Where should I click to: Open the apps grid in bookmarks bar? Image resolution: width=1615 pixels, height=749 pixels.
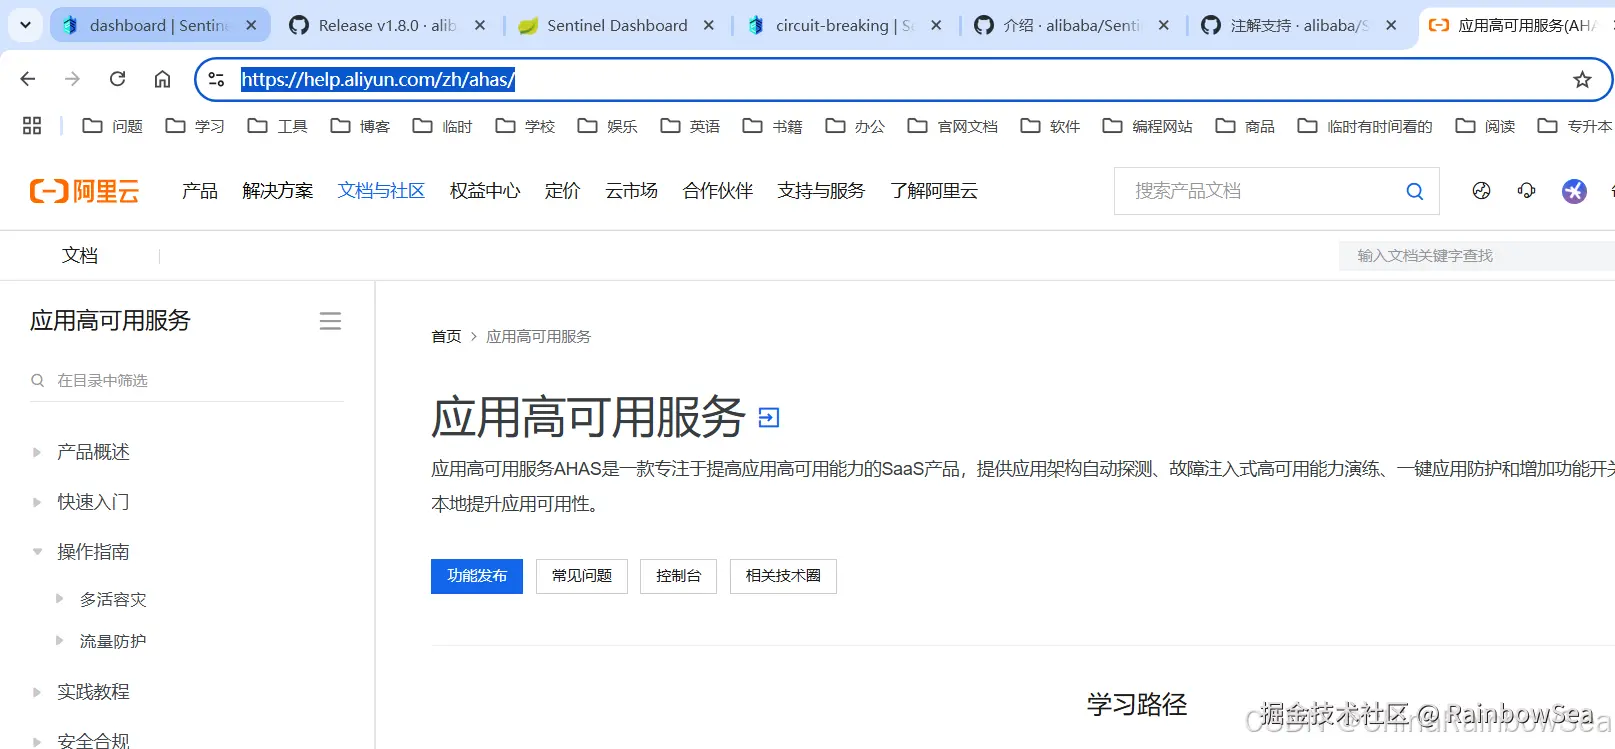(32, 126)
